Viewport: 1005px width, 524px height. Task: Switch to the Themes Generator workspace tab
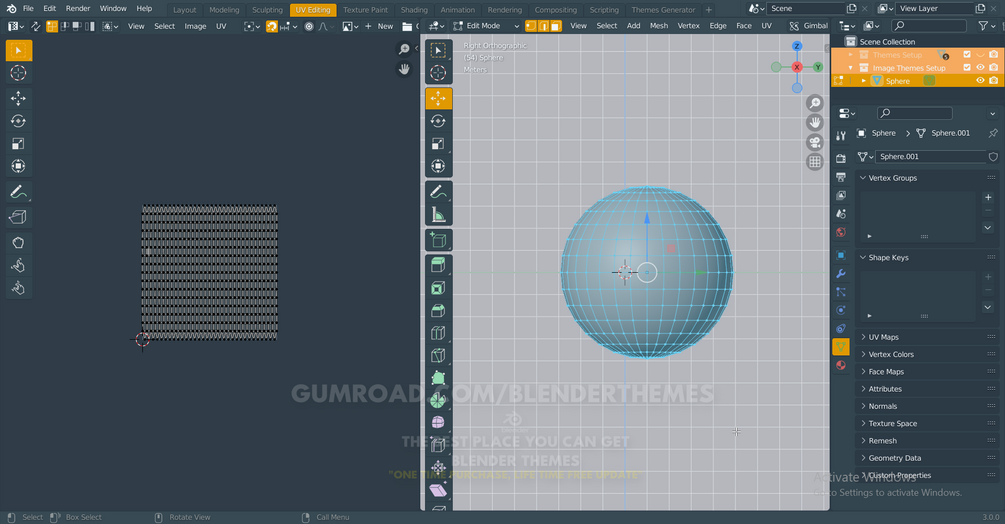click(663, 10)
